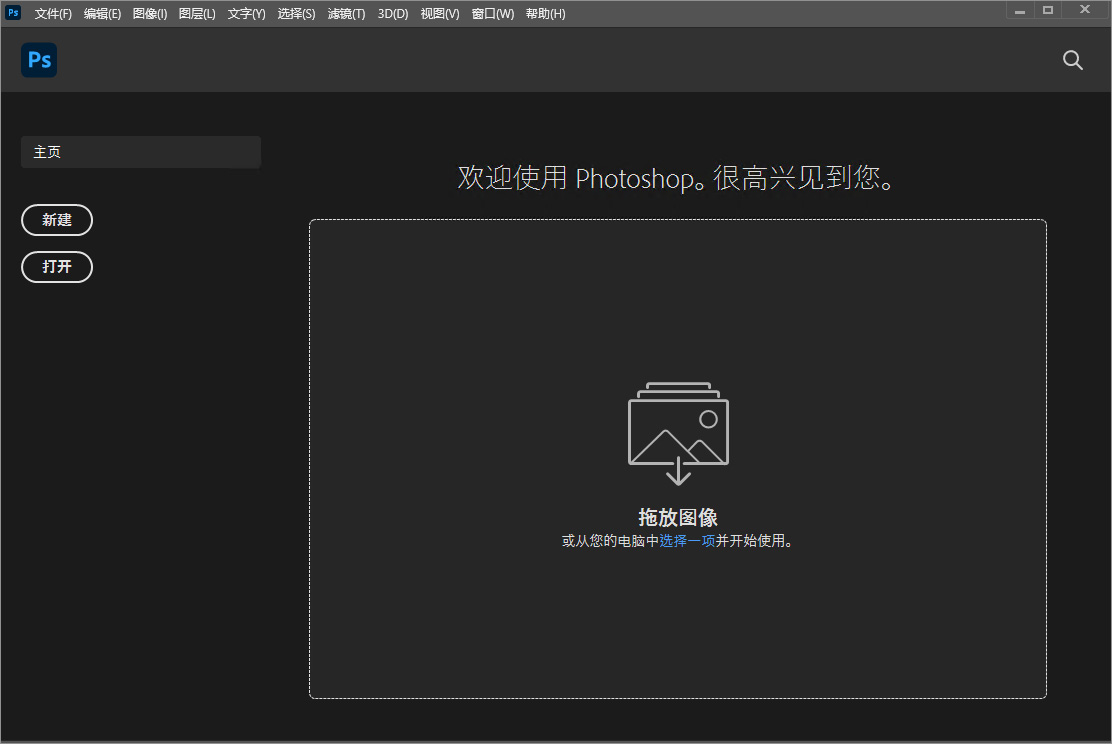Click the small Ps title bar icon
This screenshot has height=744, width=1112.
pyautogui.click(x=13, y=13)
